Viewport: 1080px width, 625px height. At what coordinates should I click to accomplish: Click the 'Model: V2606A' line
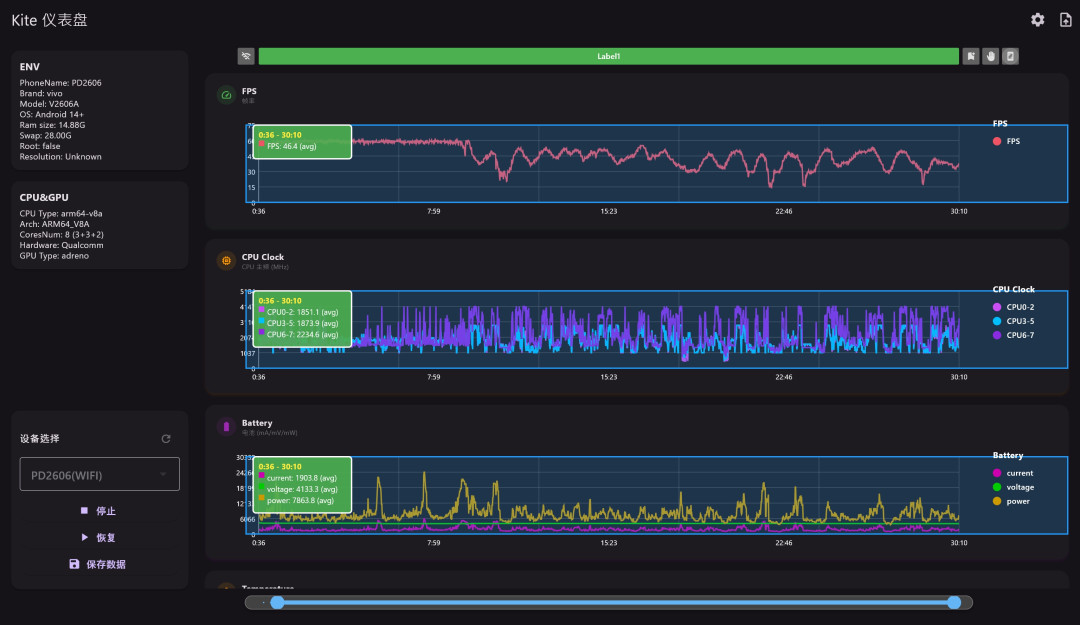point(49,104)
